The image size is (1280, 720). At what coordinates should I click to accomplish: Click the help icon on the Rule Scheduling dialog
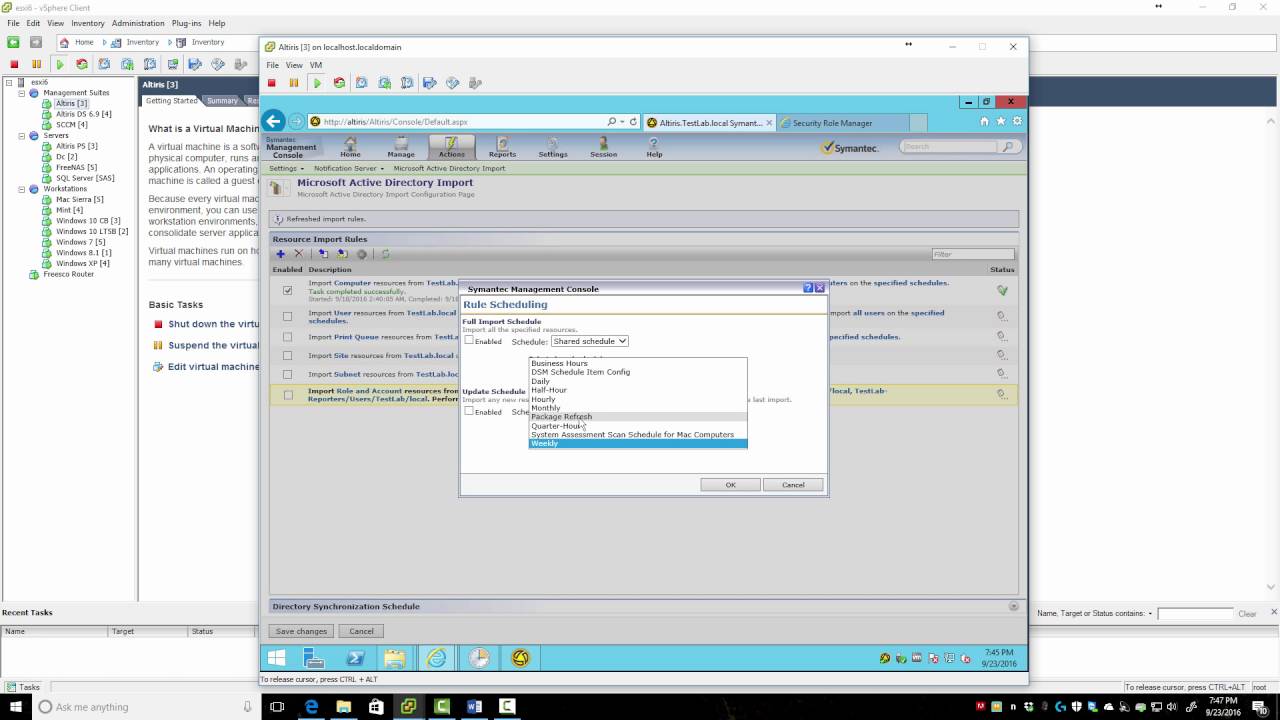point(808,288)
